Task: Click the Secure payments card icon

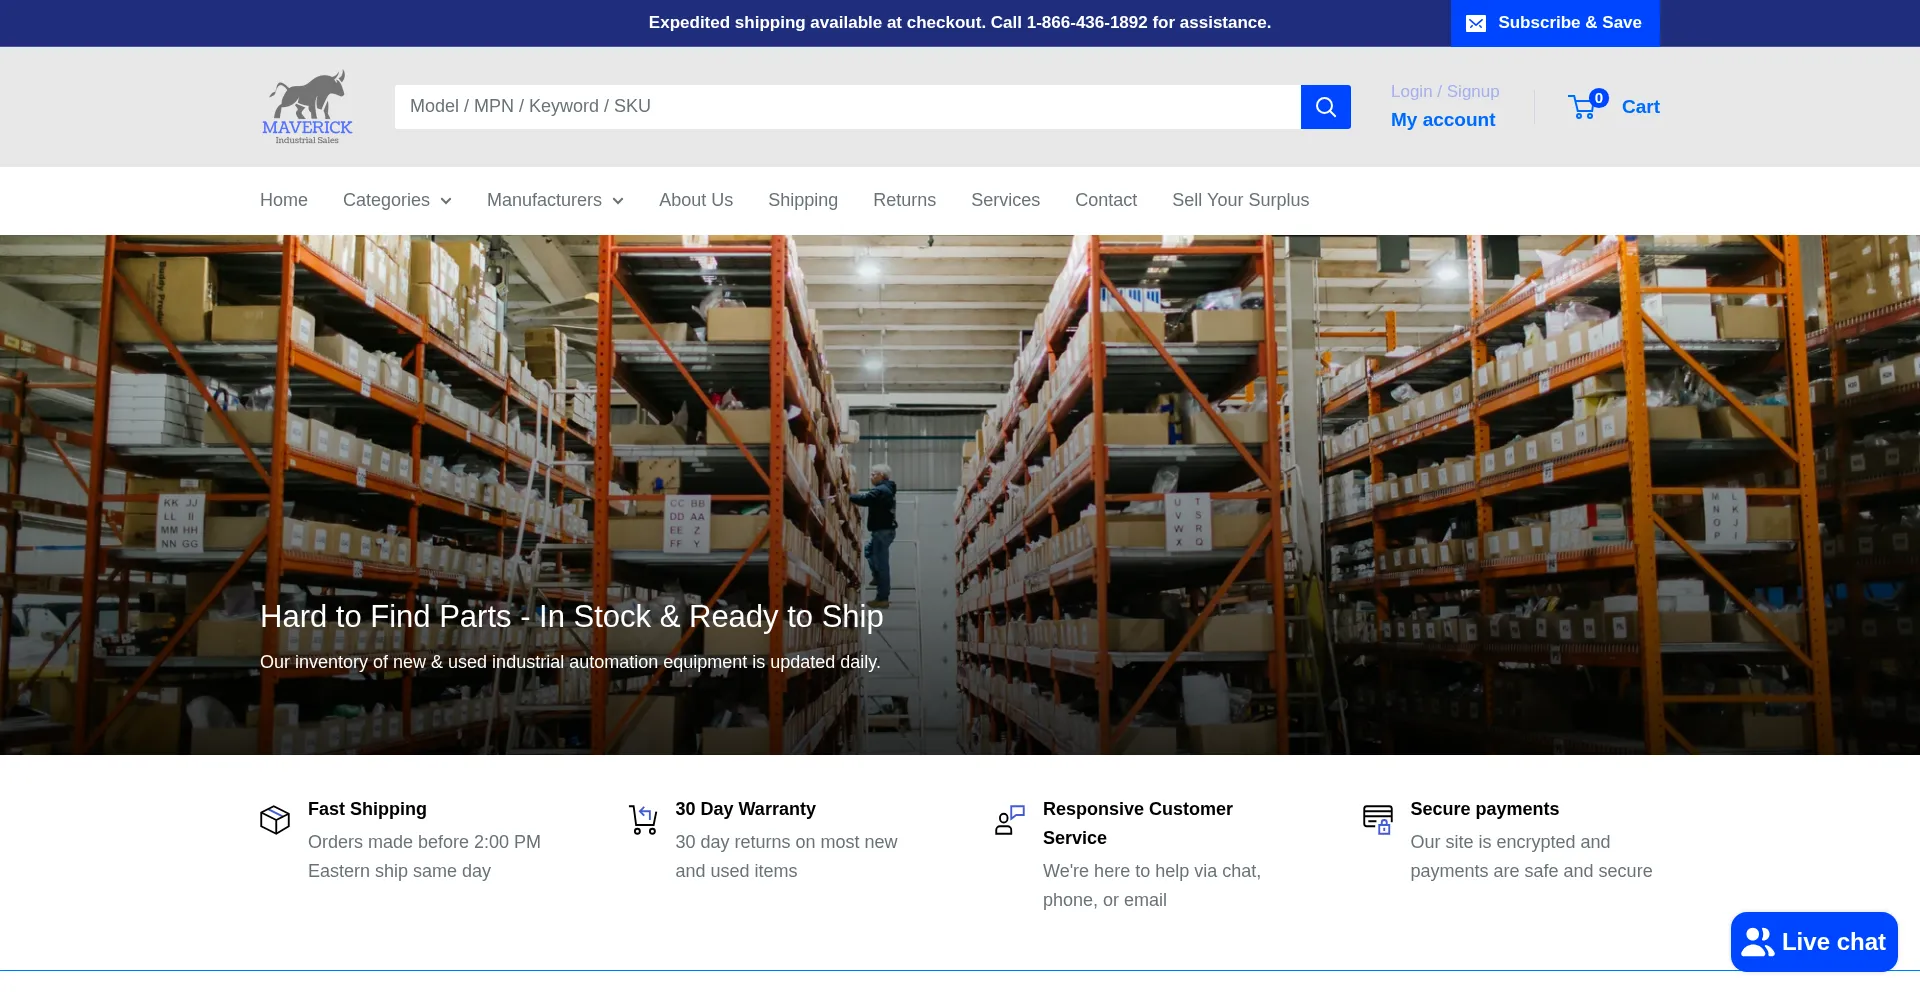Action: (1377, 820)
